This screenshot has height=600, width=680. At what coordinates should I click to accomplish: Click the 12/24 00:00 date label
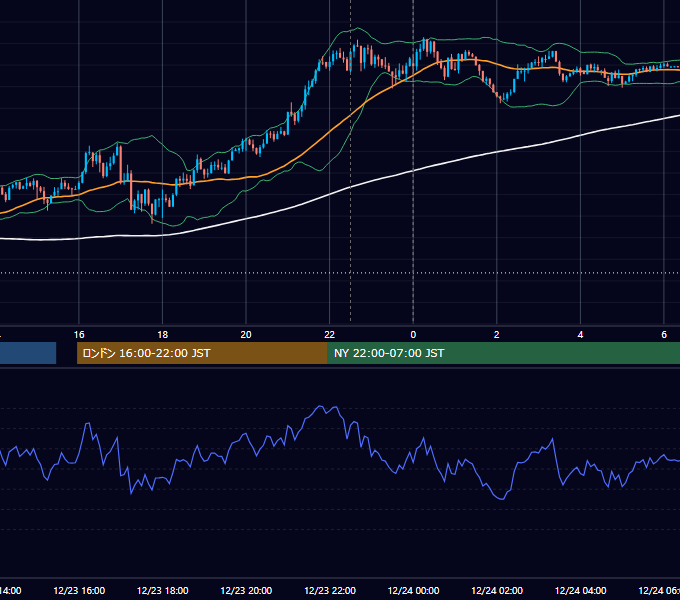[x=413, y=590]
